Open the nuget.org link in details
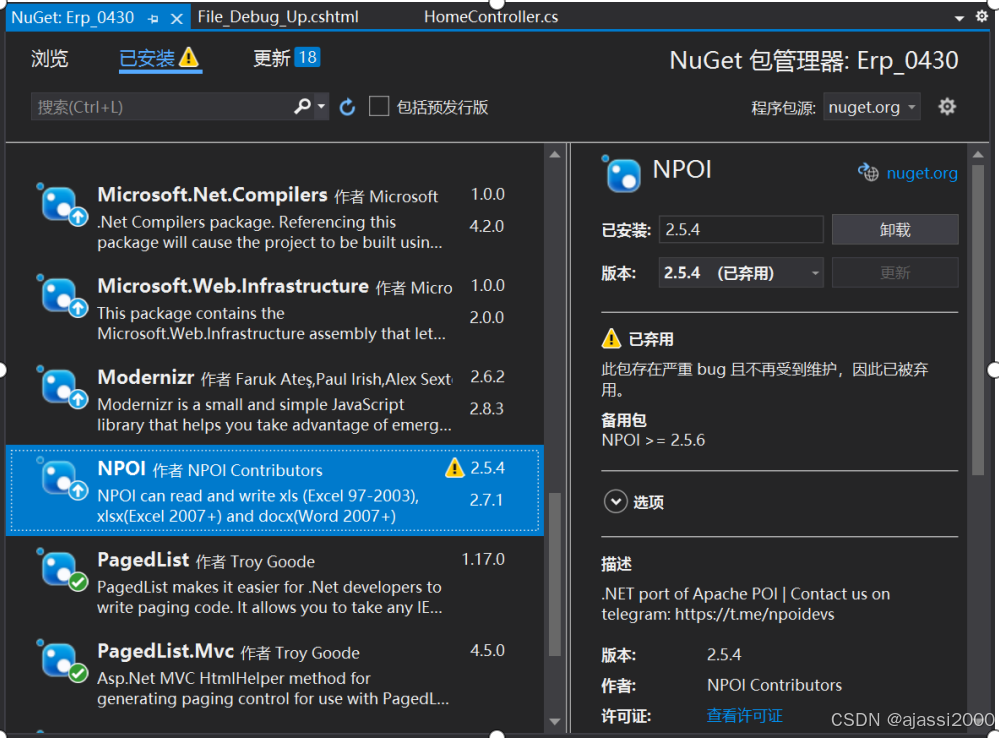 pyautogui.click(x=922, y=173)
